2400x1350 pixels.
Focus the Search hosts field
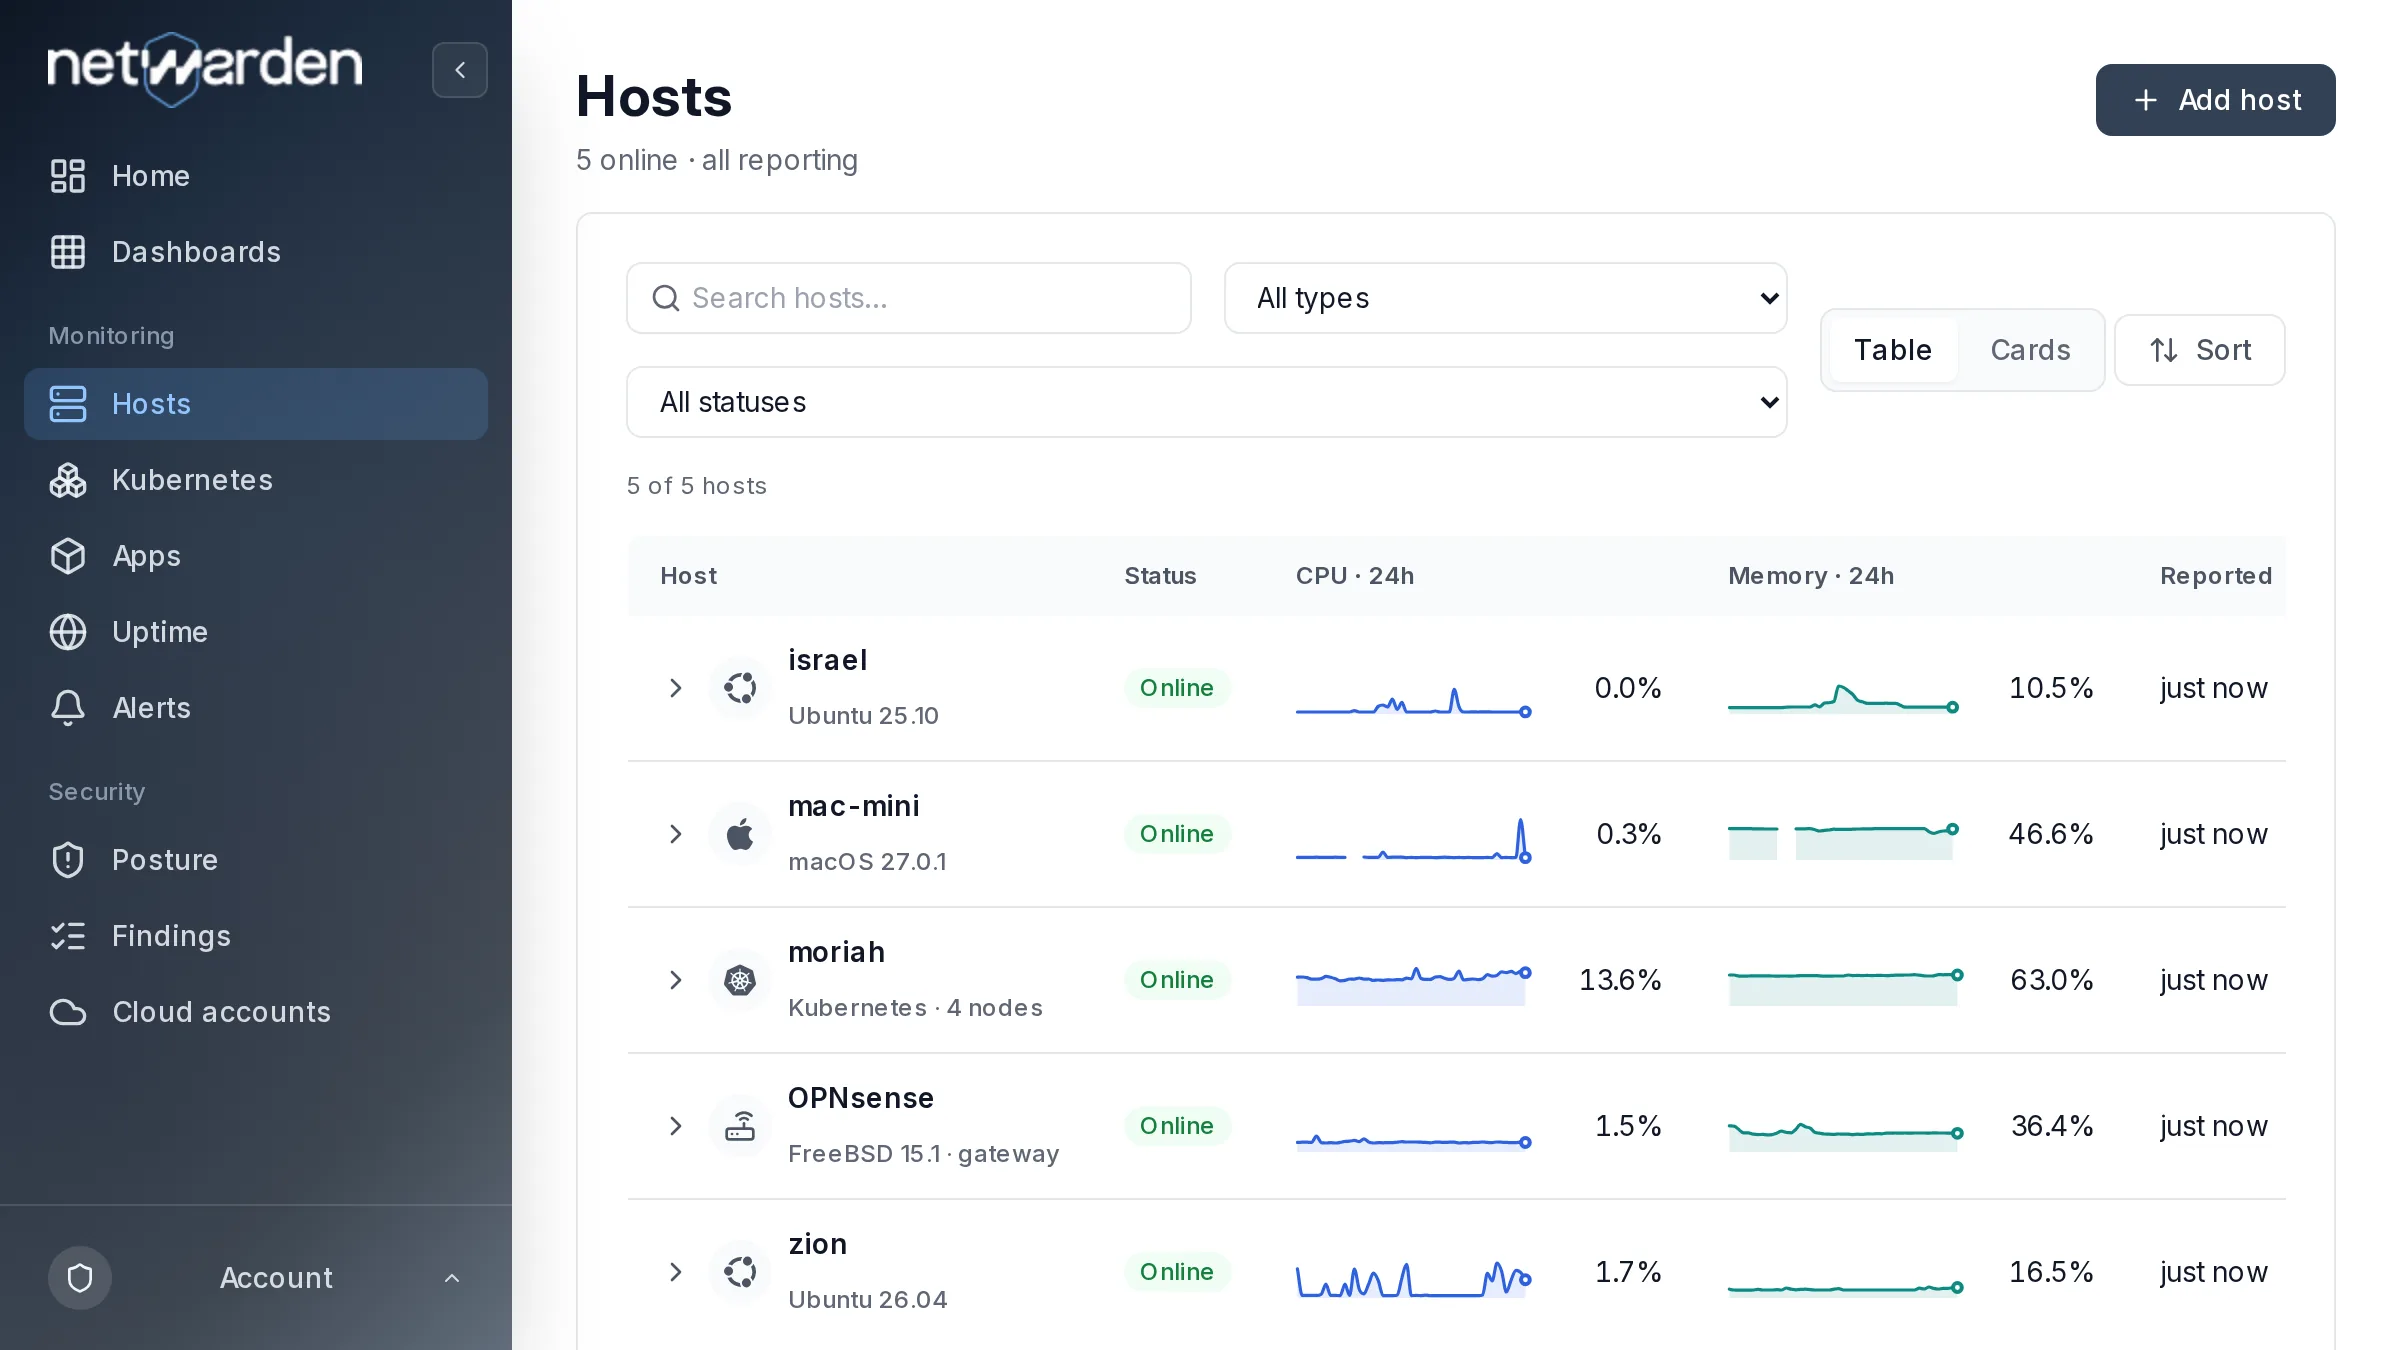(909, 298)
